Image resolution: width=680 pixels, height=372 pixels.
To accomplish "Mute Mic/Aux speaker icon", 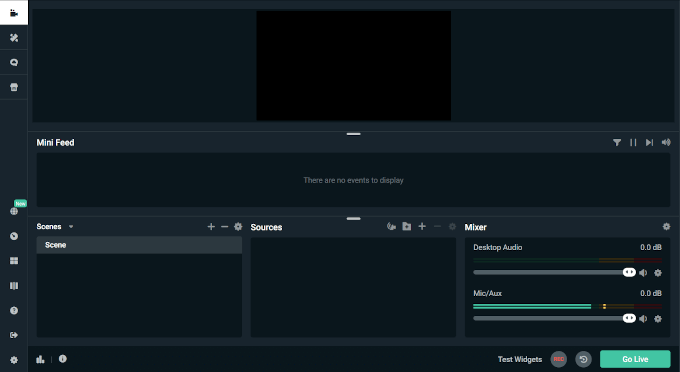I will (644, 319).
